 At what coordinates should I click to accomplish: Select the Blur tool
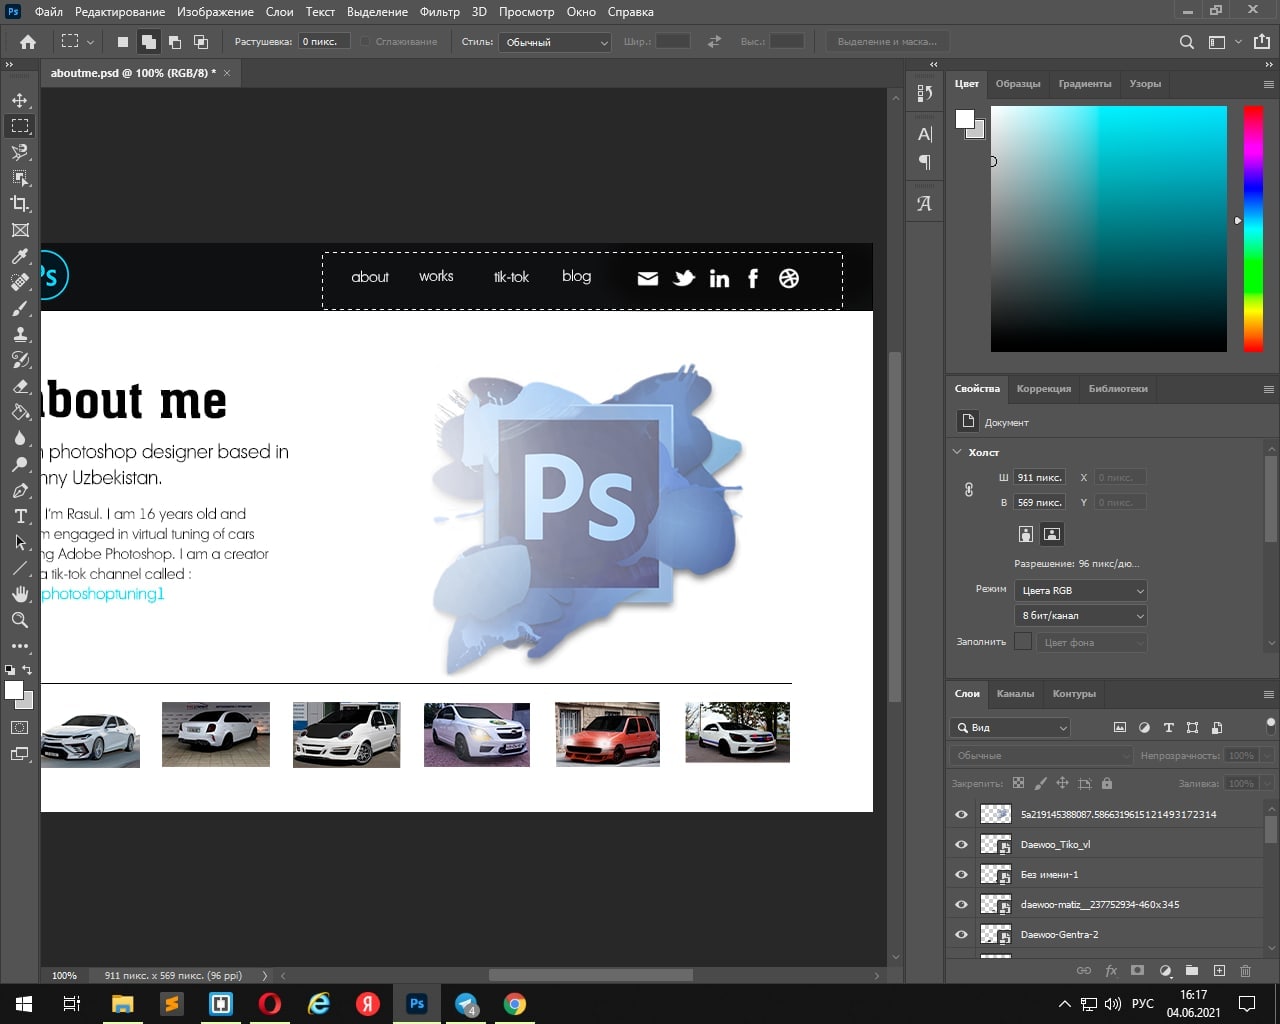(20, 438)
